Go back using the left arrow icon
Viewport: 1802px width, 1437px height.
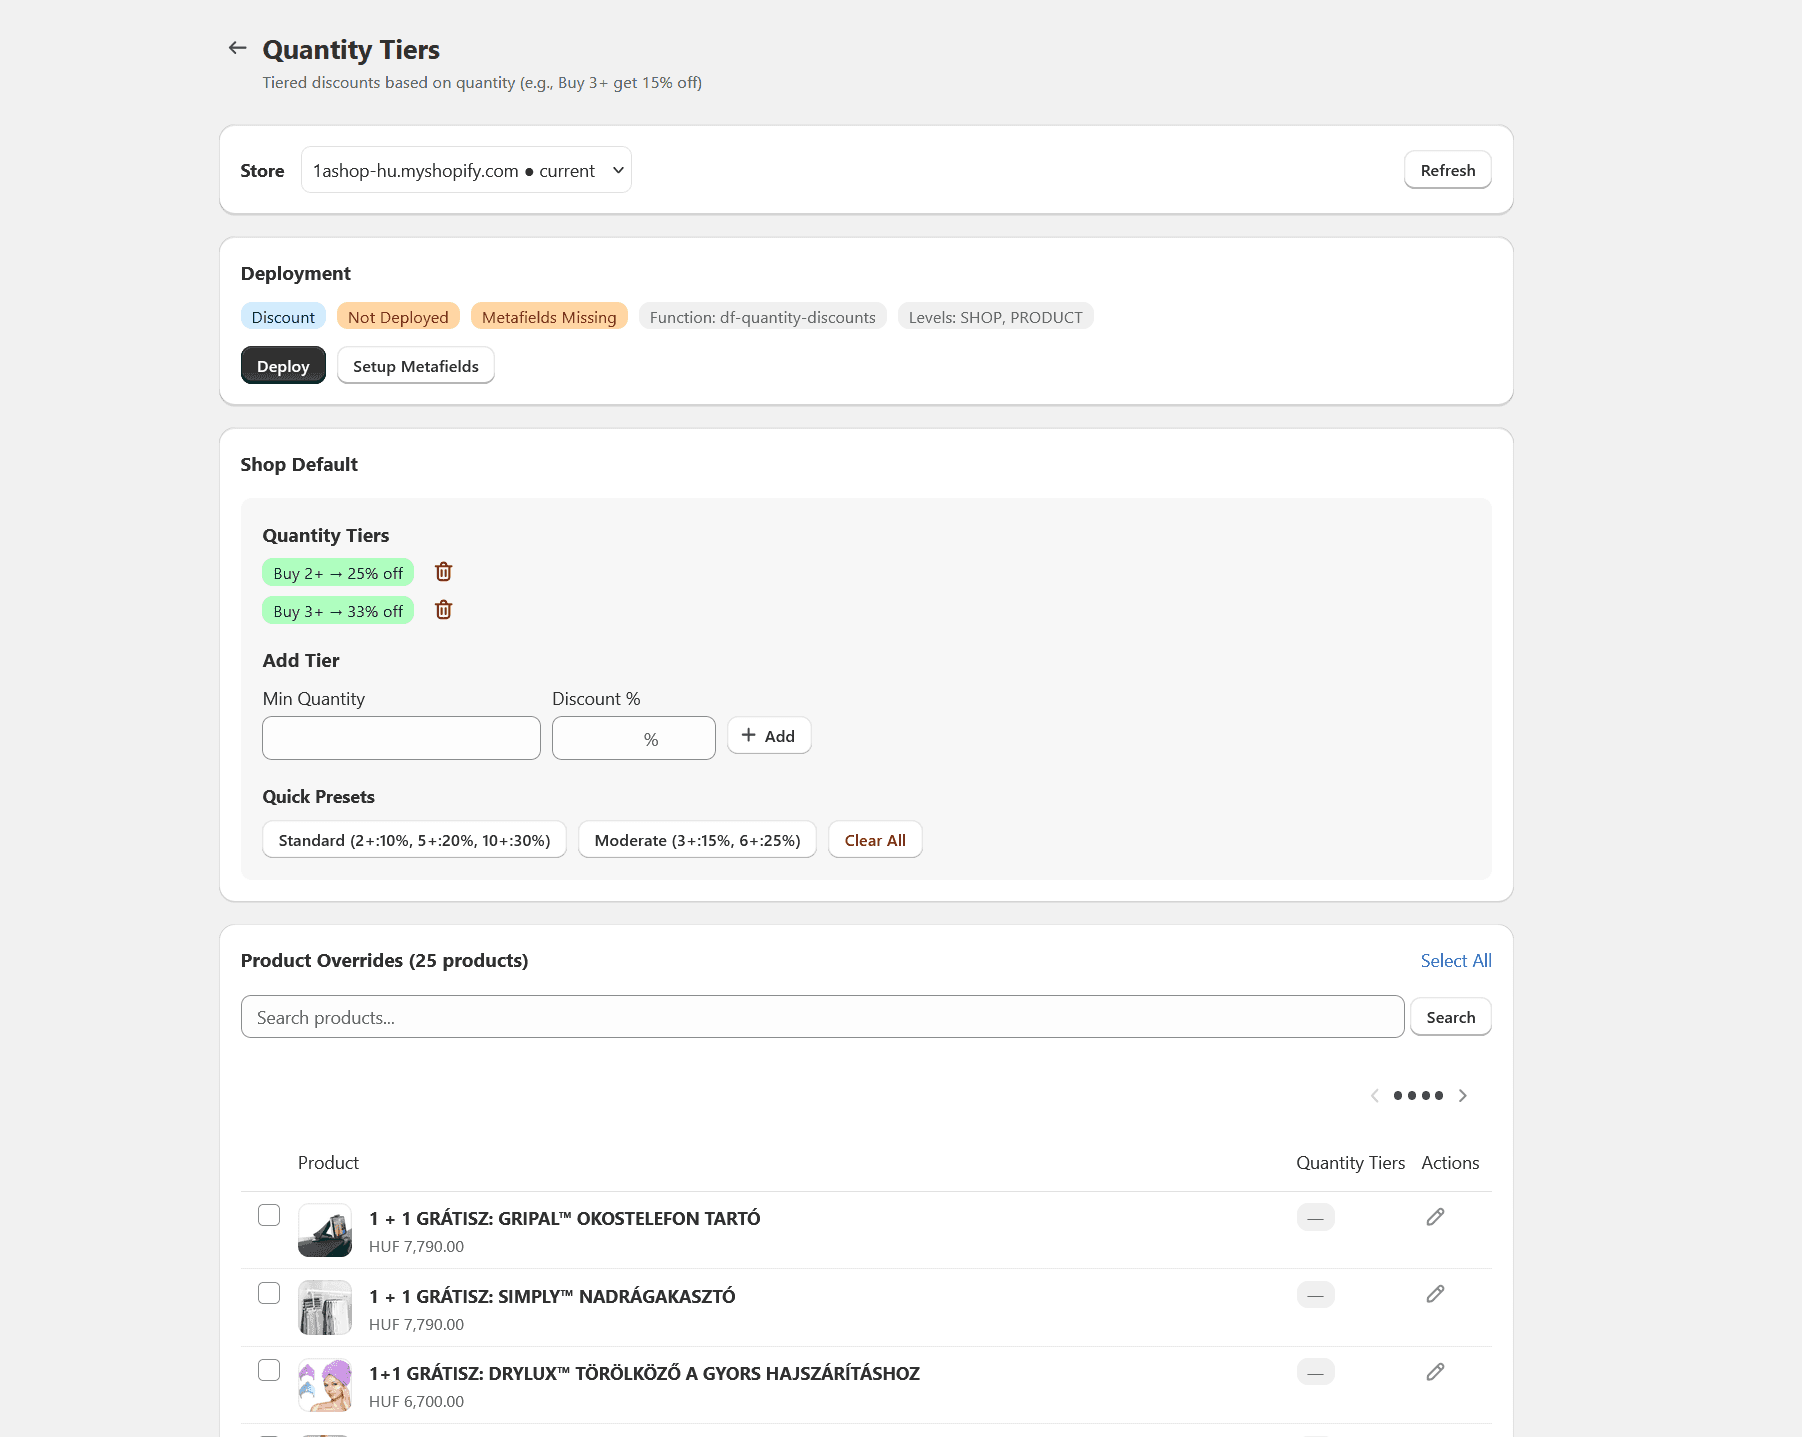coord(237,48)
